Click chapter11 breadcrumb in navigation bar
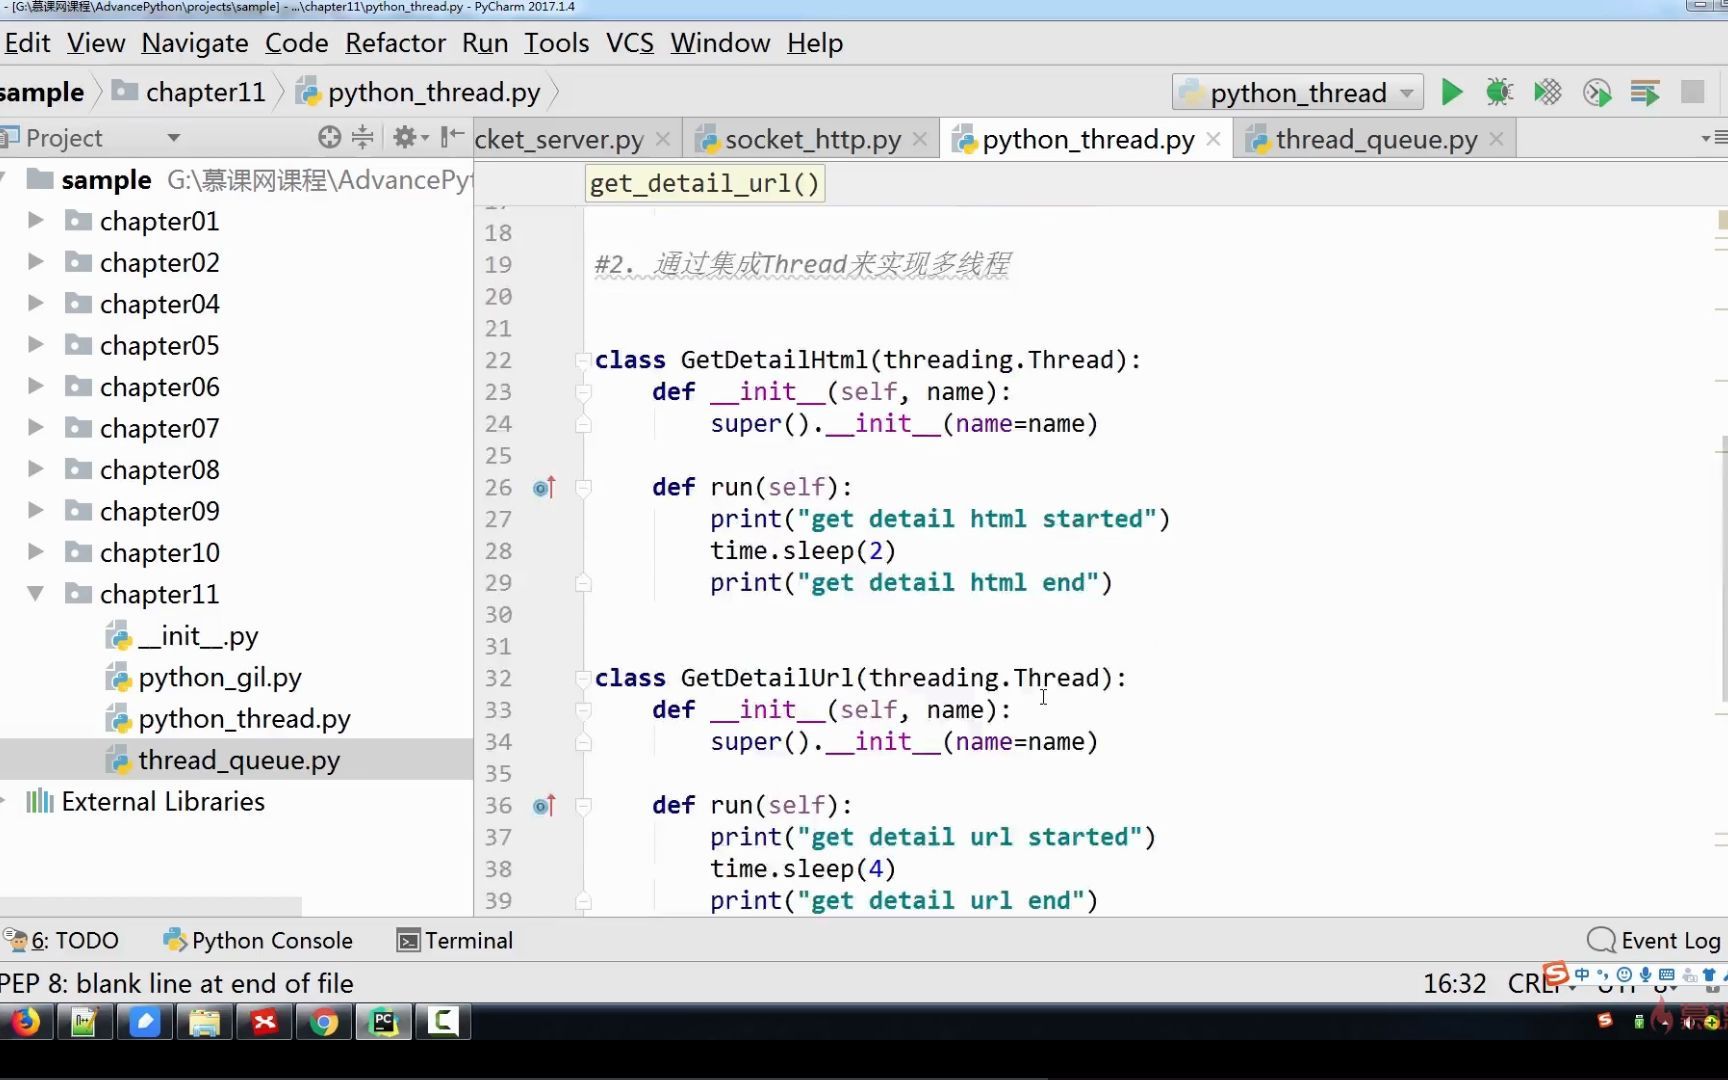1728x1080 pixels. point(190,92)
